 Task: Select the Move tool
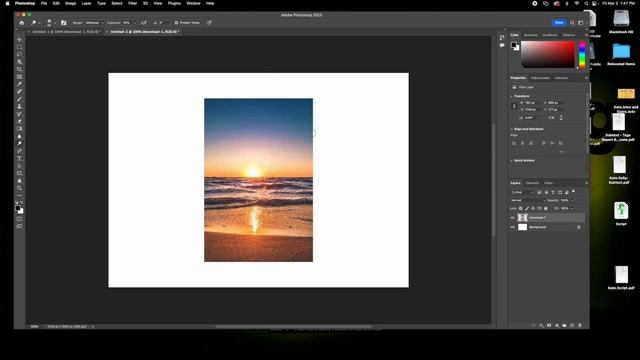point(20,40)
